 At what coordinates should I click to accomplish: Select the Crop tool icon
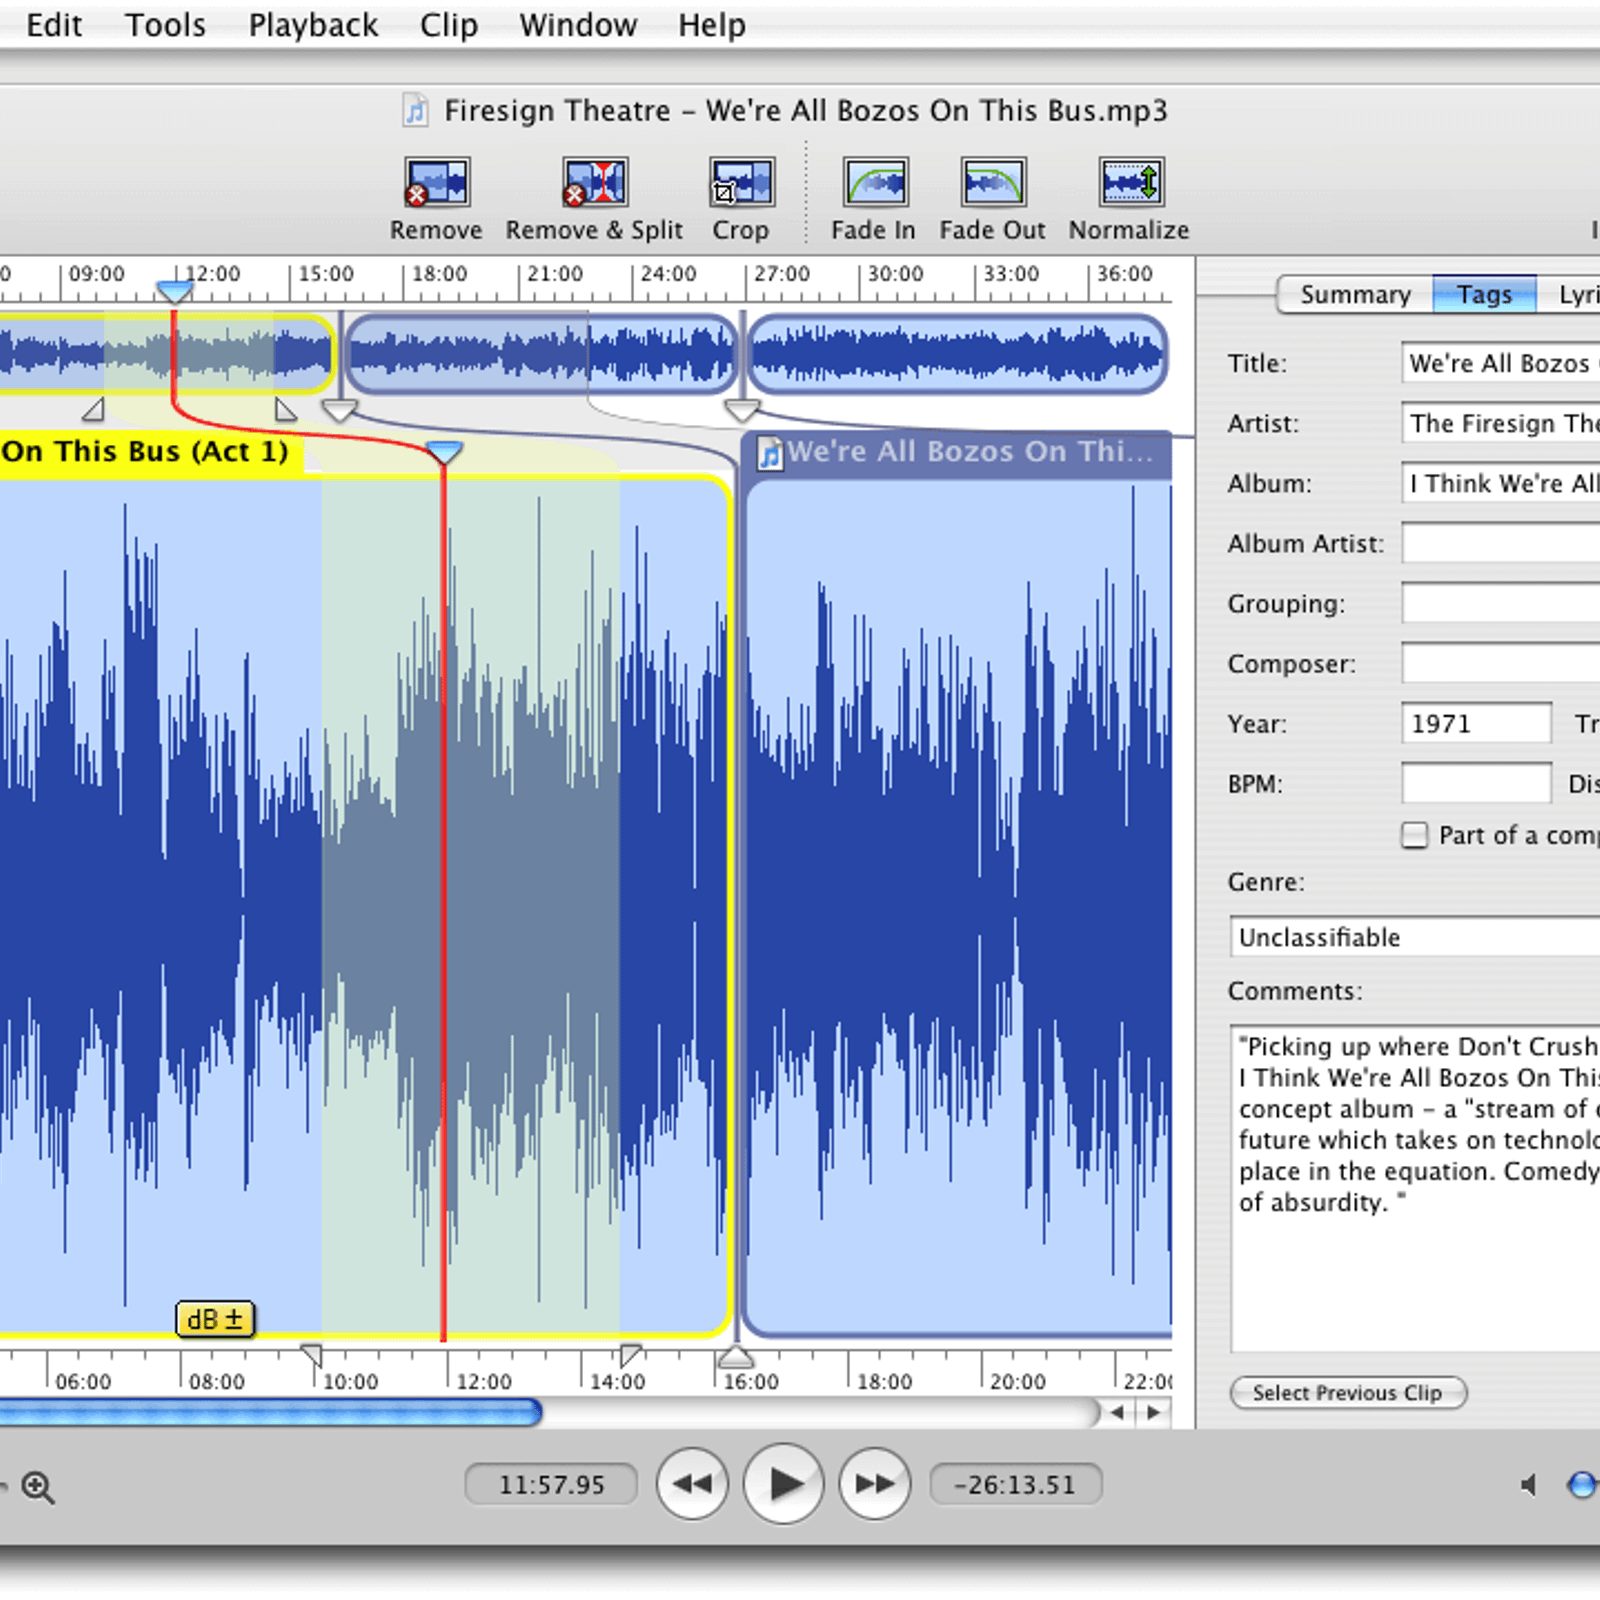741,182
